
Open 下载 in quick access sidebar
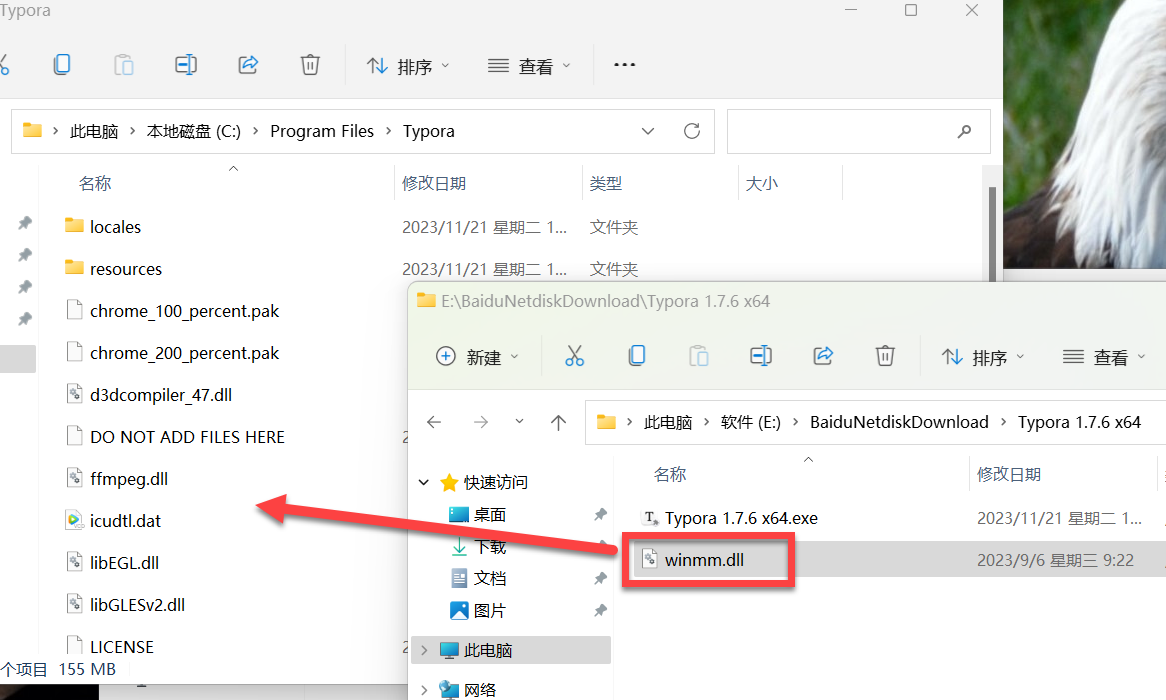click(x=490, y=547)
